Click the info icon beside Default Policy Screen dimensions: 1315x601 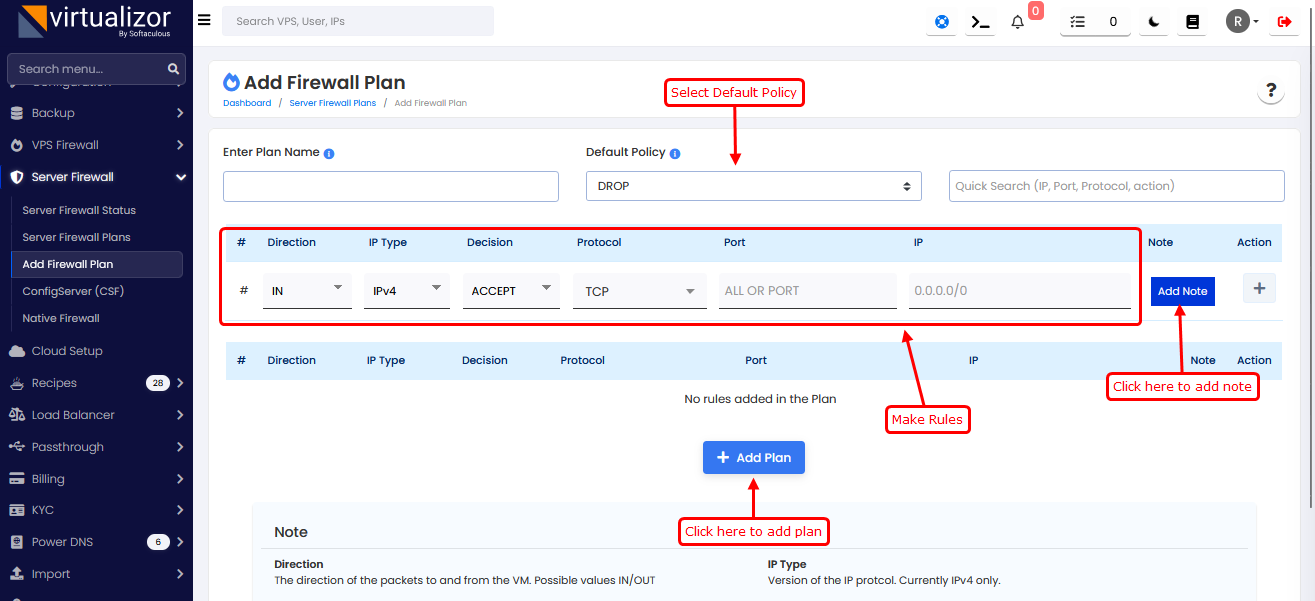[x=675, y=154]
